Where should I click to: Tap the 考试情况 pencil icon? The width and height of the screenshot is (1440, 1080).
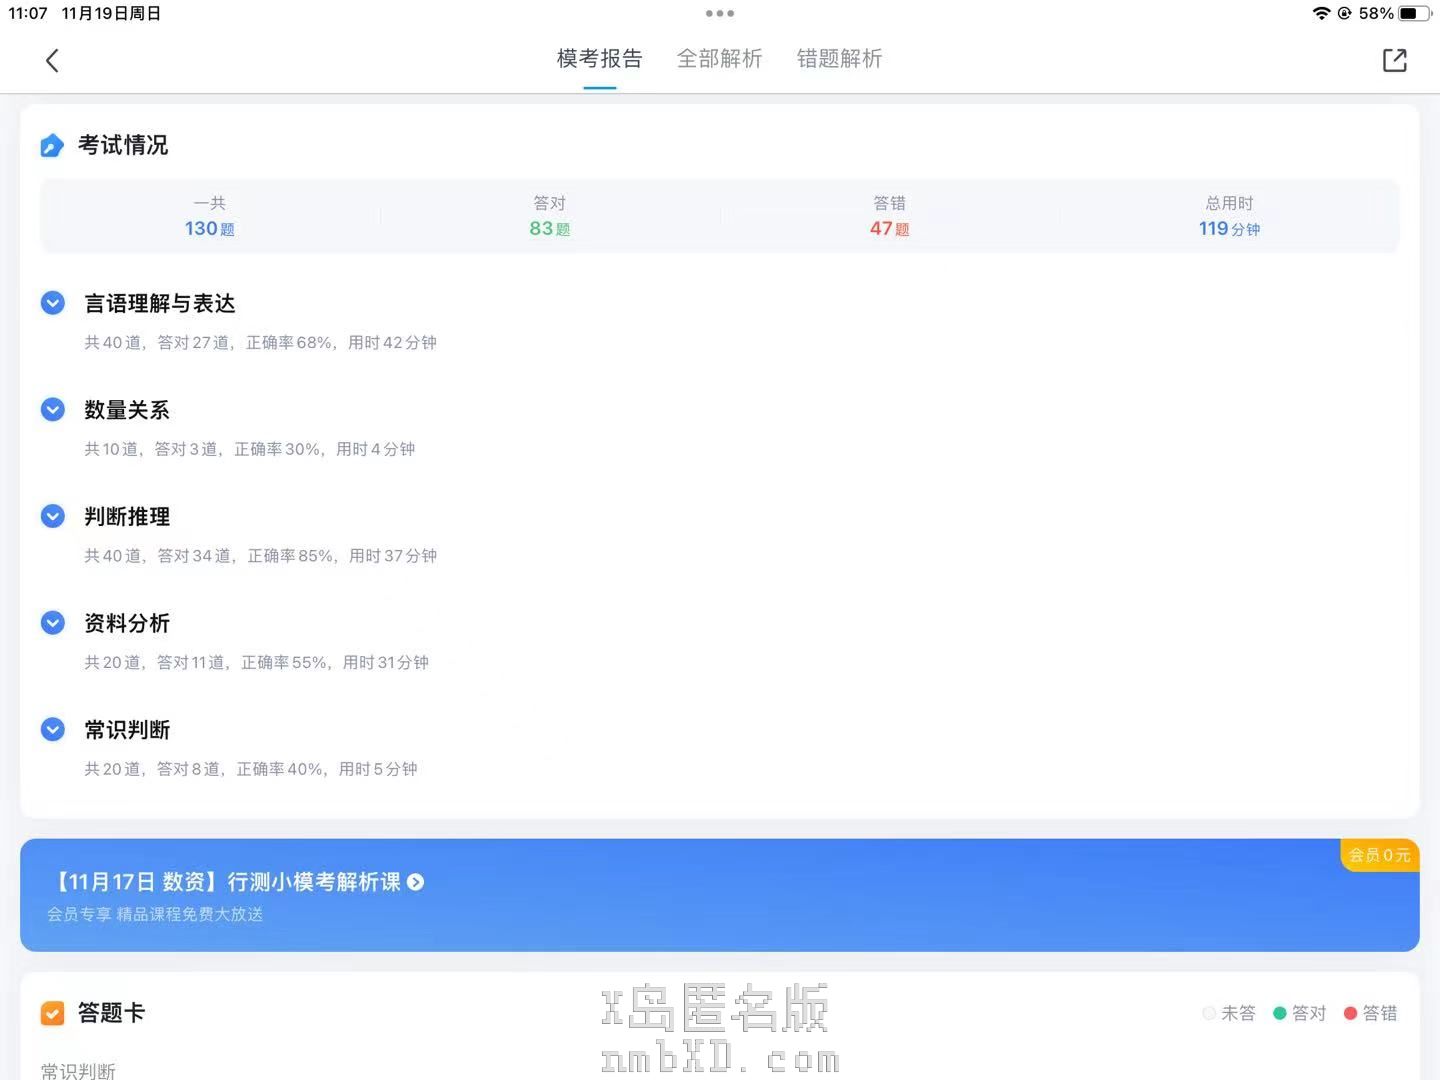point(52,146)
